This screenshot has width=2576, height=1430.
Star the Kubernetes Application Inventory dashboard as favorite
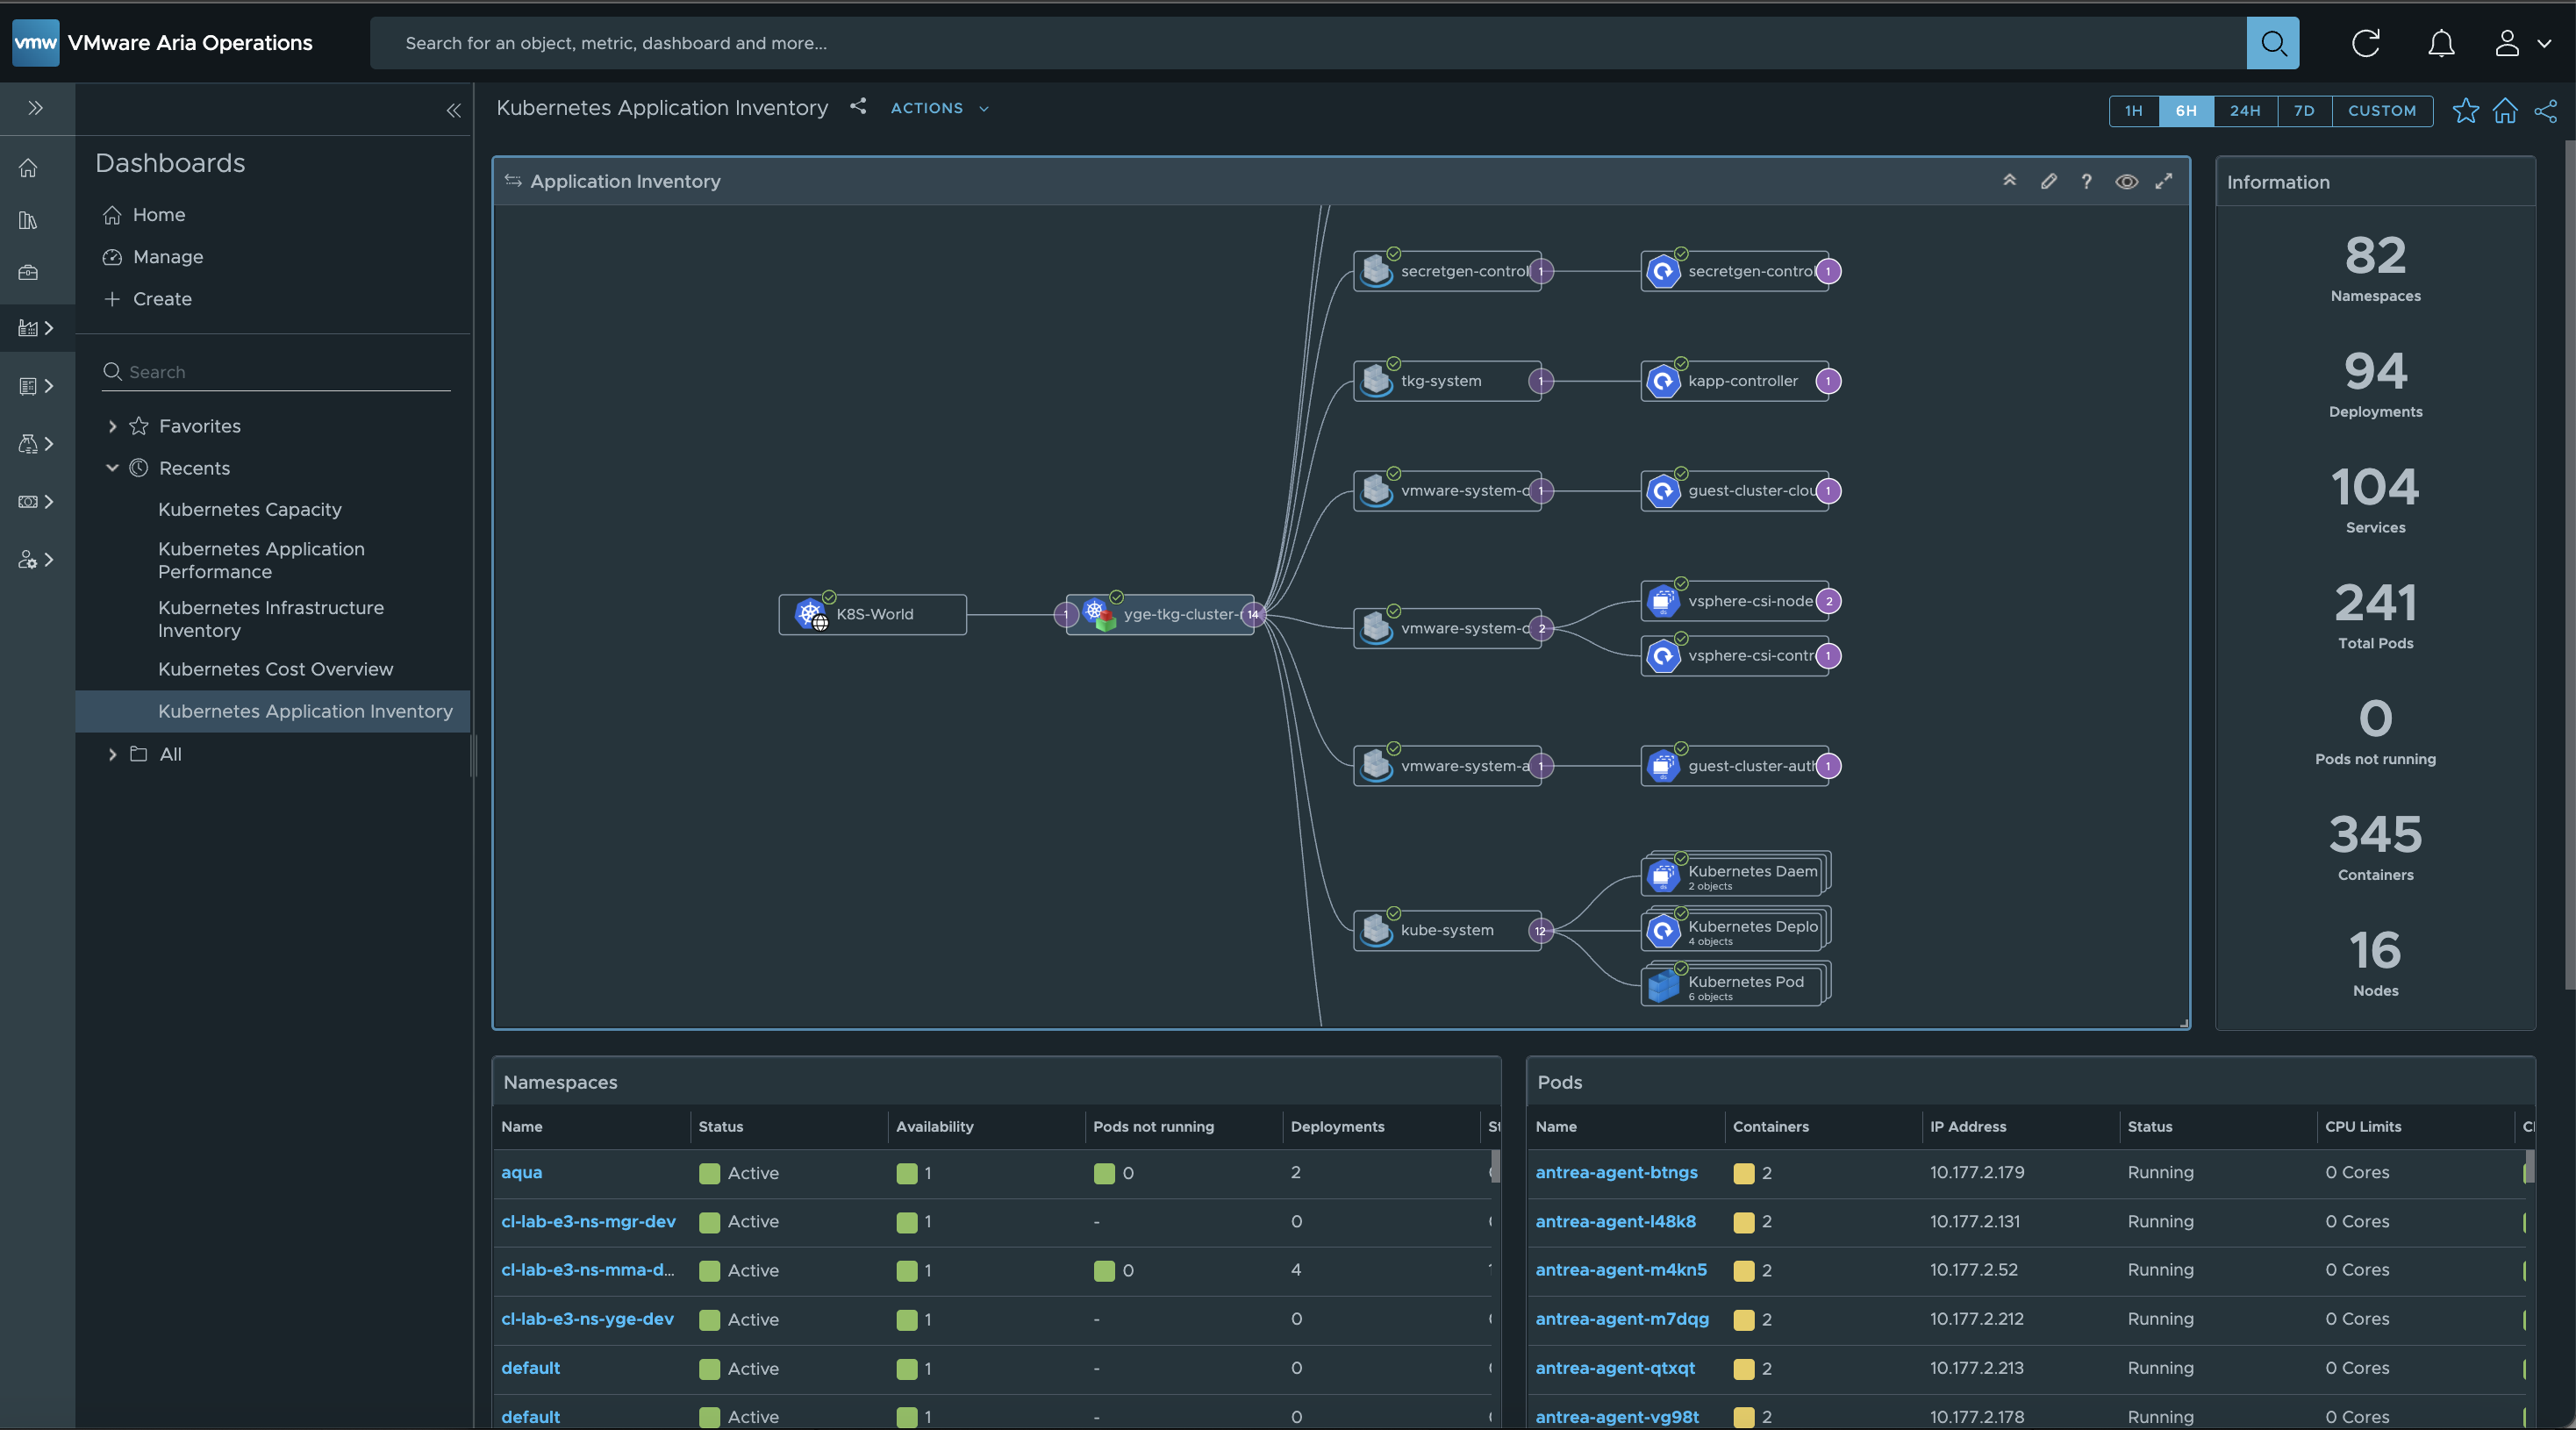click(x=2465, y=111)
